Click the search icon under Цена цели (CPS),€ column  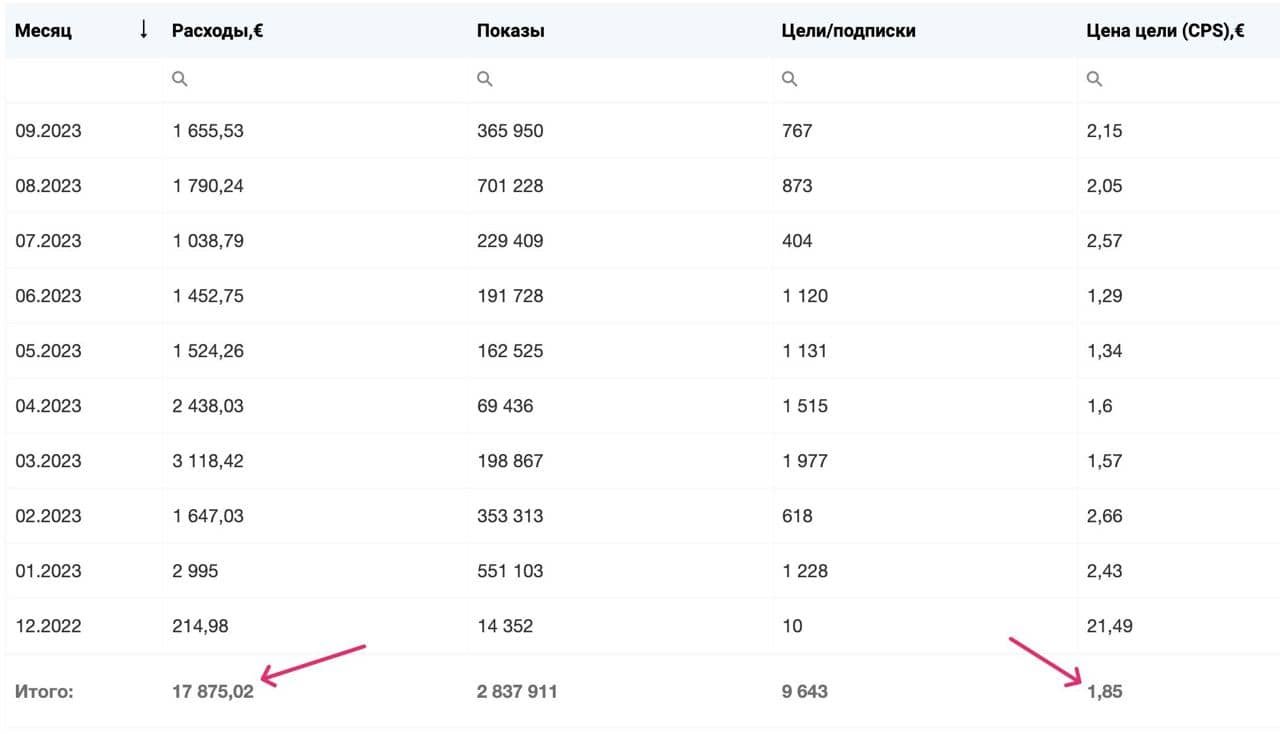[x=1094, y=78]
